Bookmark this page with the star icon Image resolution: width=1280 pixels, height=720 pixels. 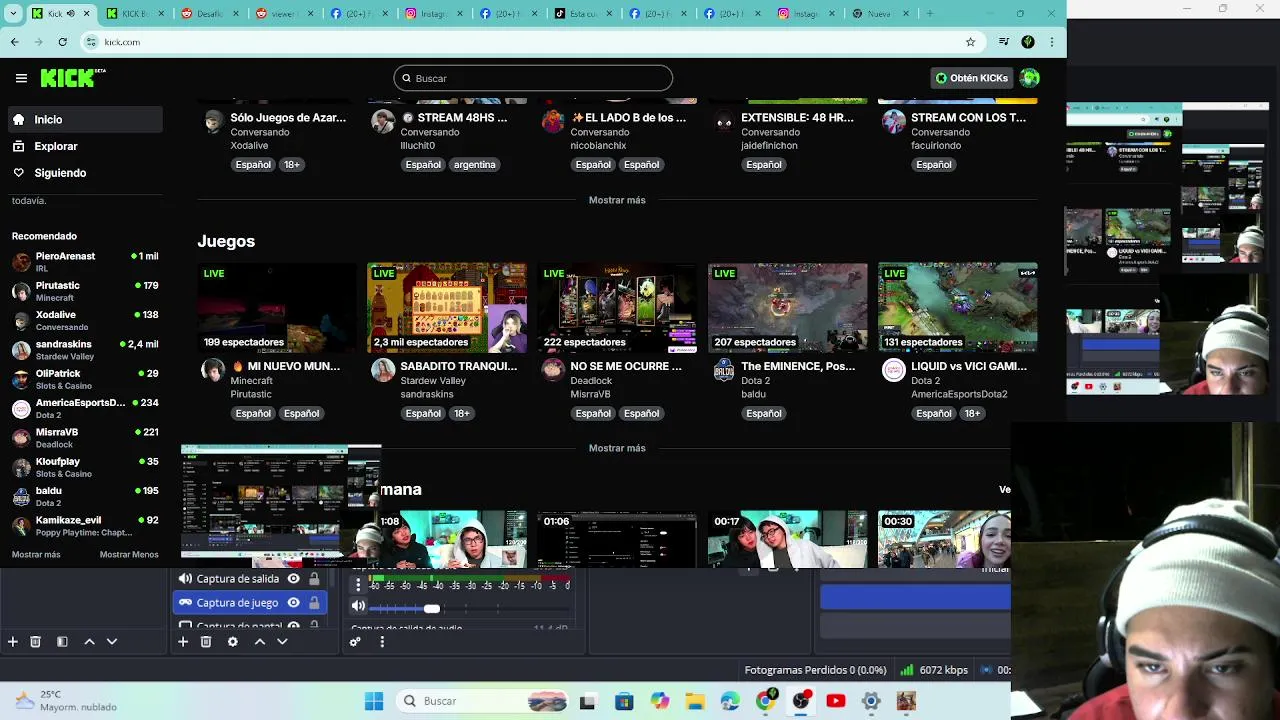970,42
